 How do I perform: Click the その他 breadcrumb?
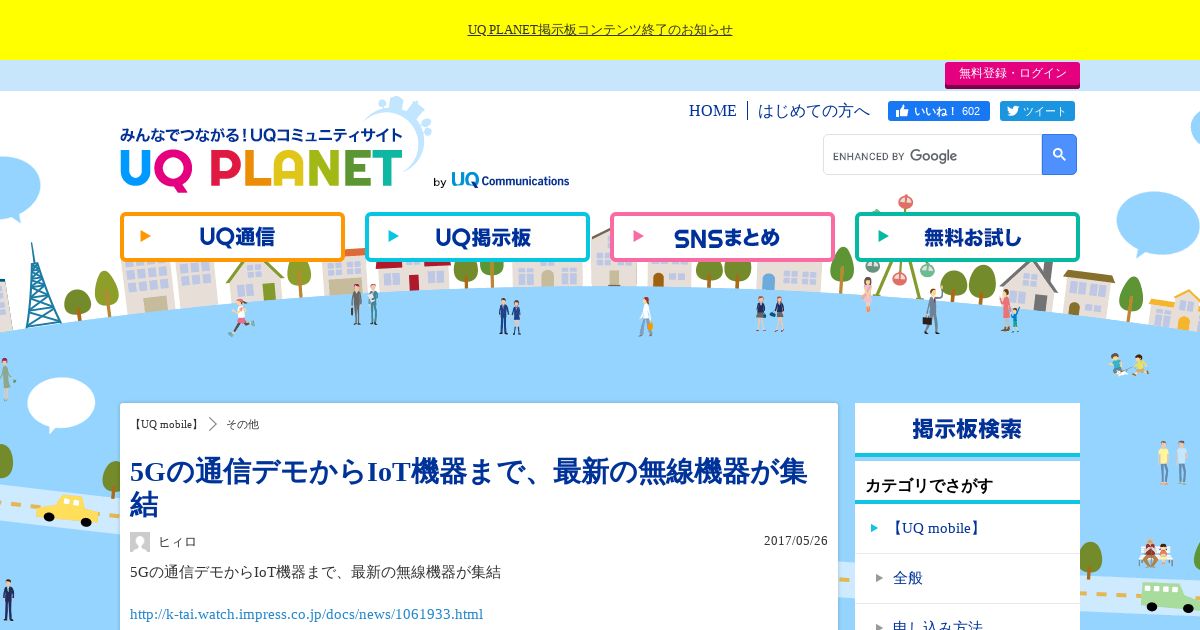pyautogui.click(x=242, y=424)
